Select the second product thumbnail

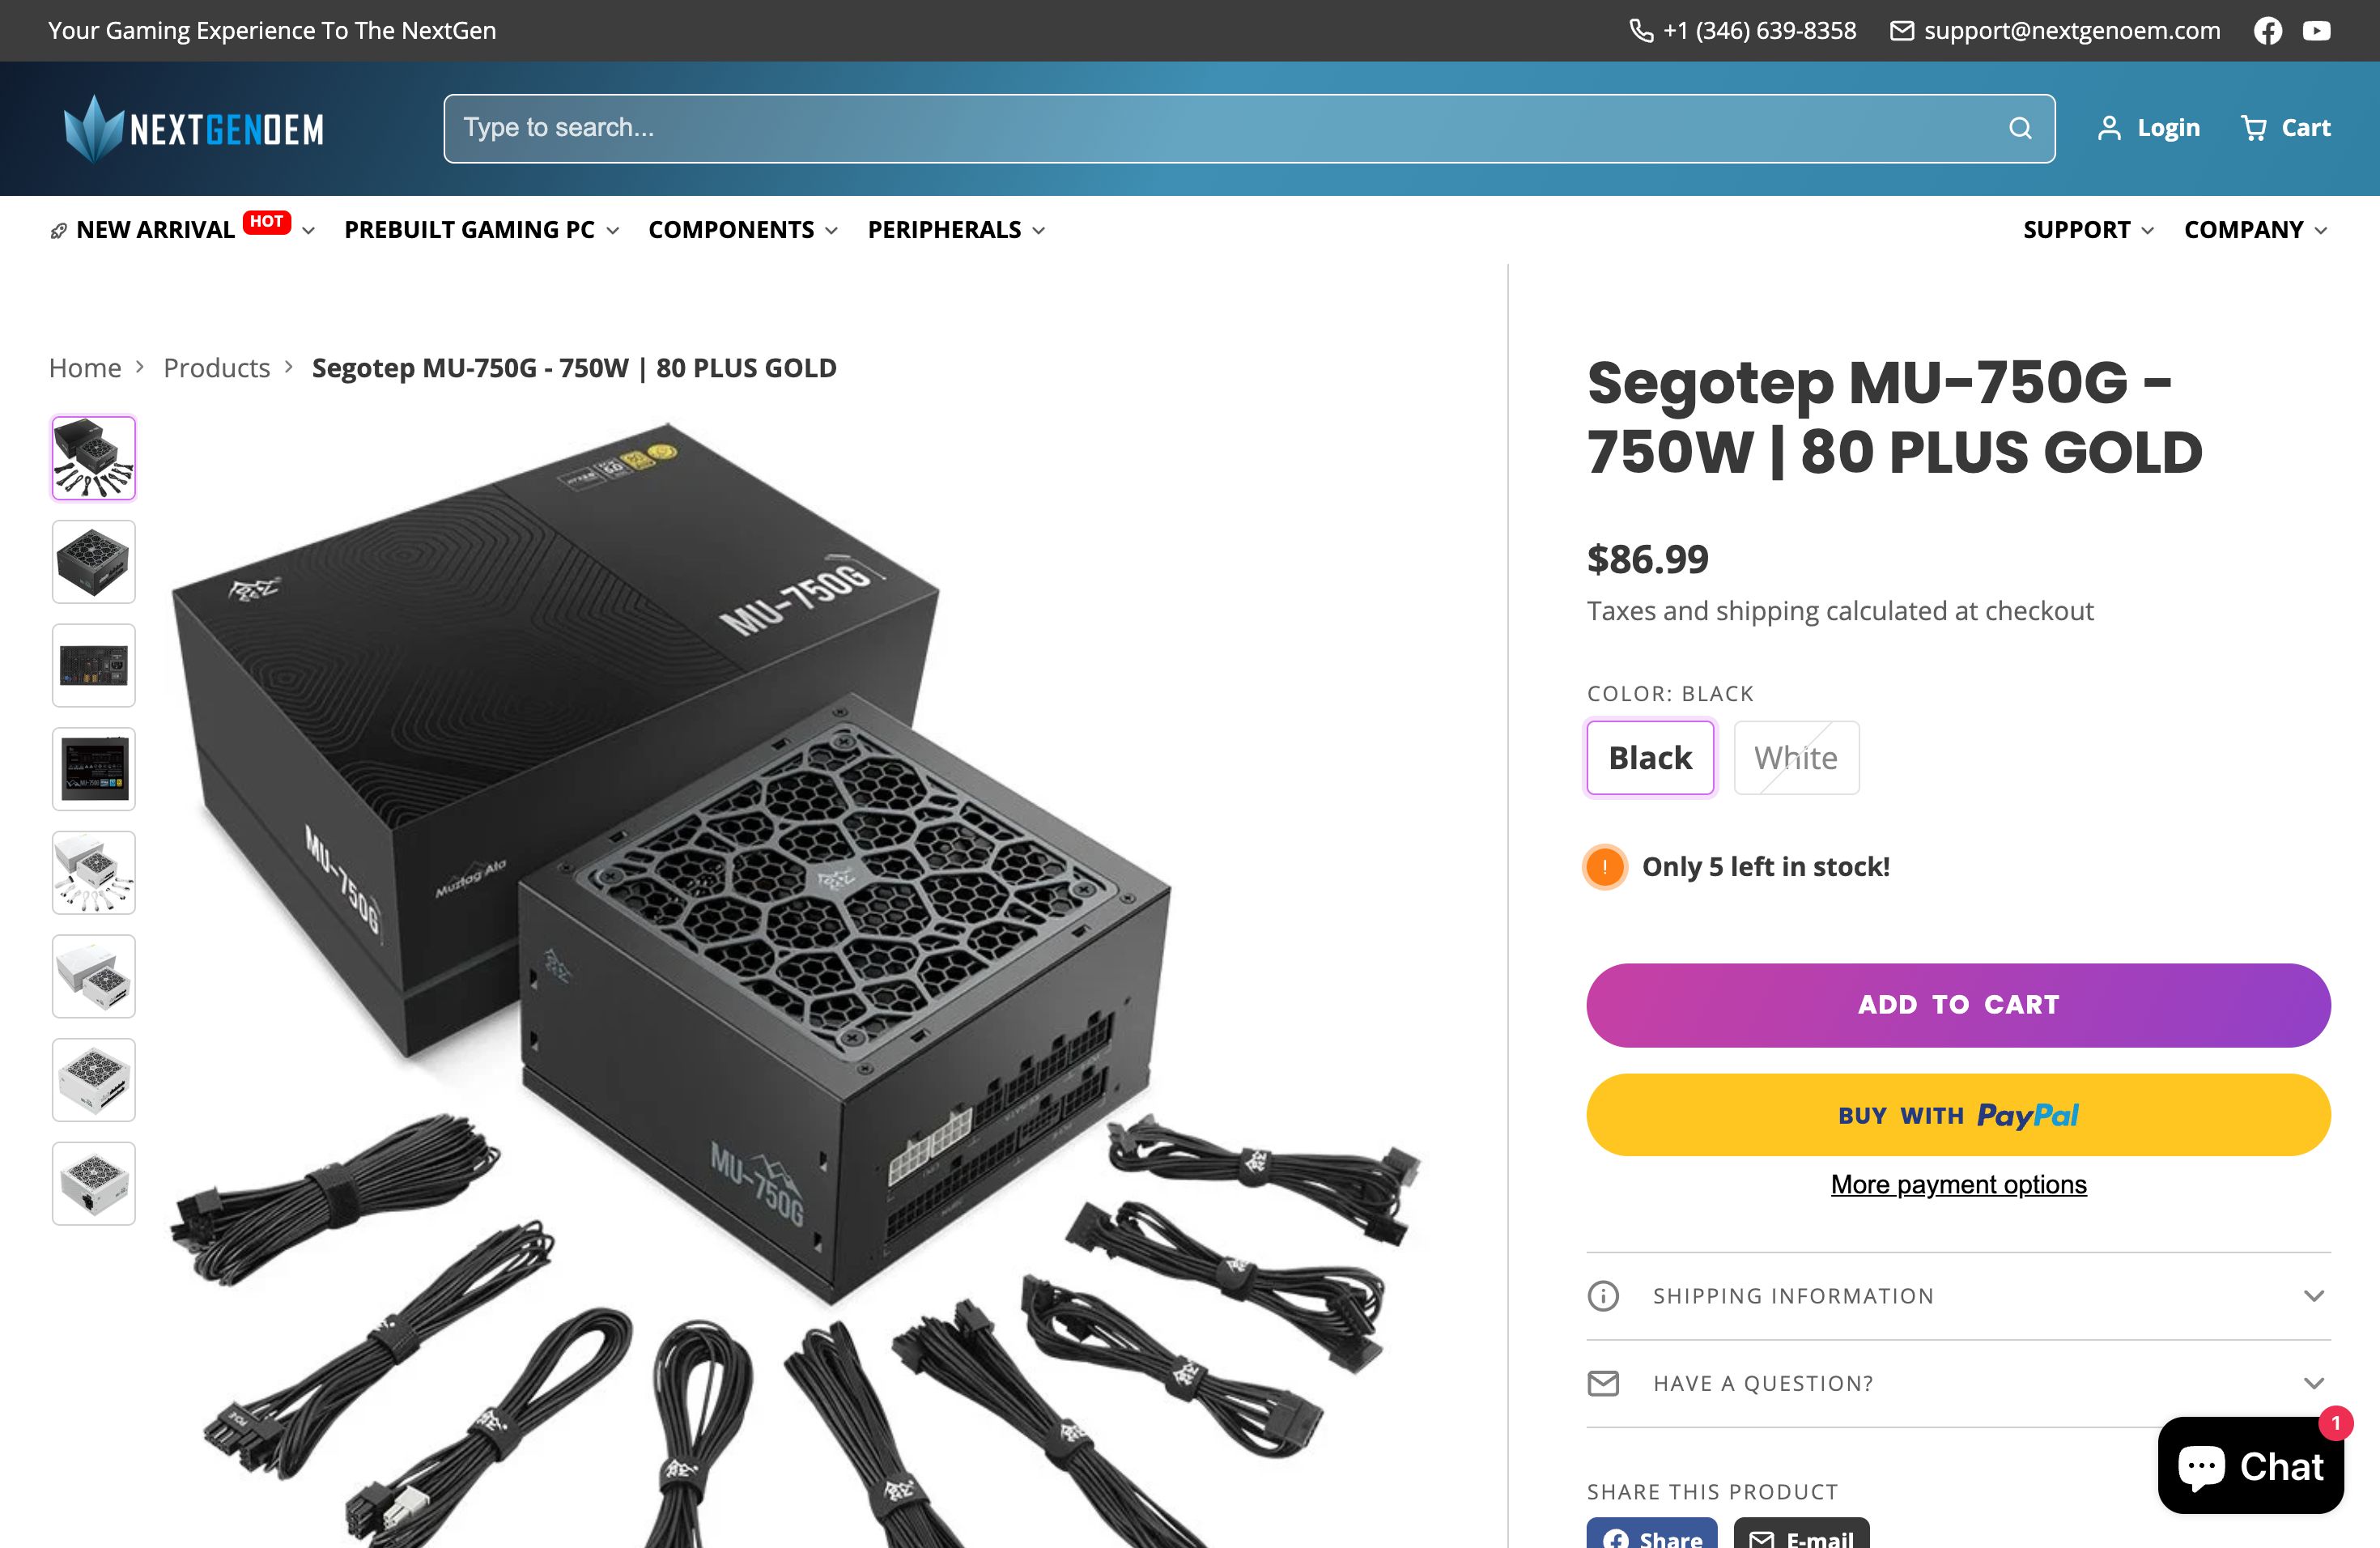[x=93, y=562]
